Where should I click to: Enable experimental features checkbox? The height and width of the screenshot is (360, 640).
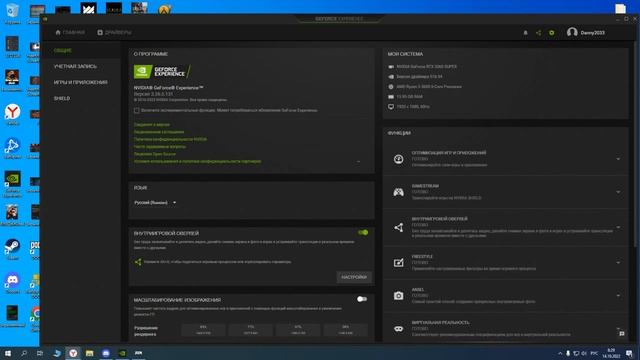137,110
